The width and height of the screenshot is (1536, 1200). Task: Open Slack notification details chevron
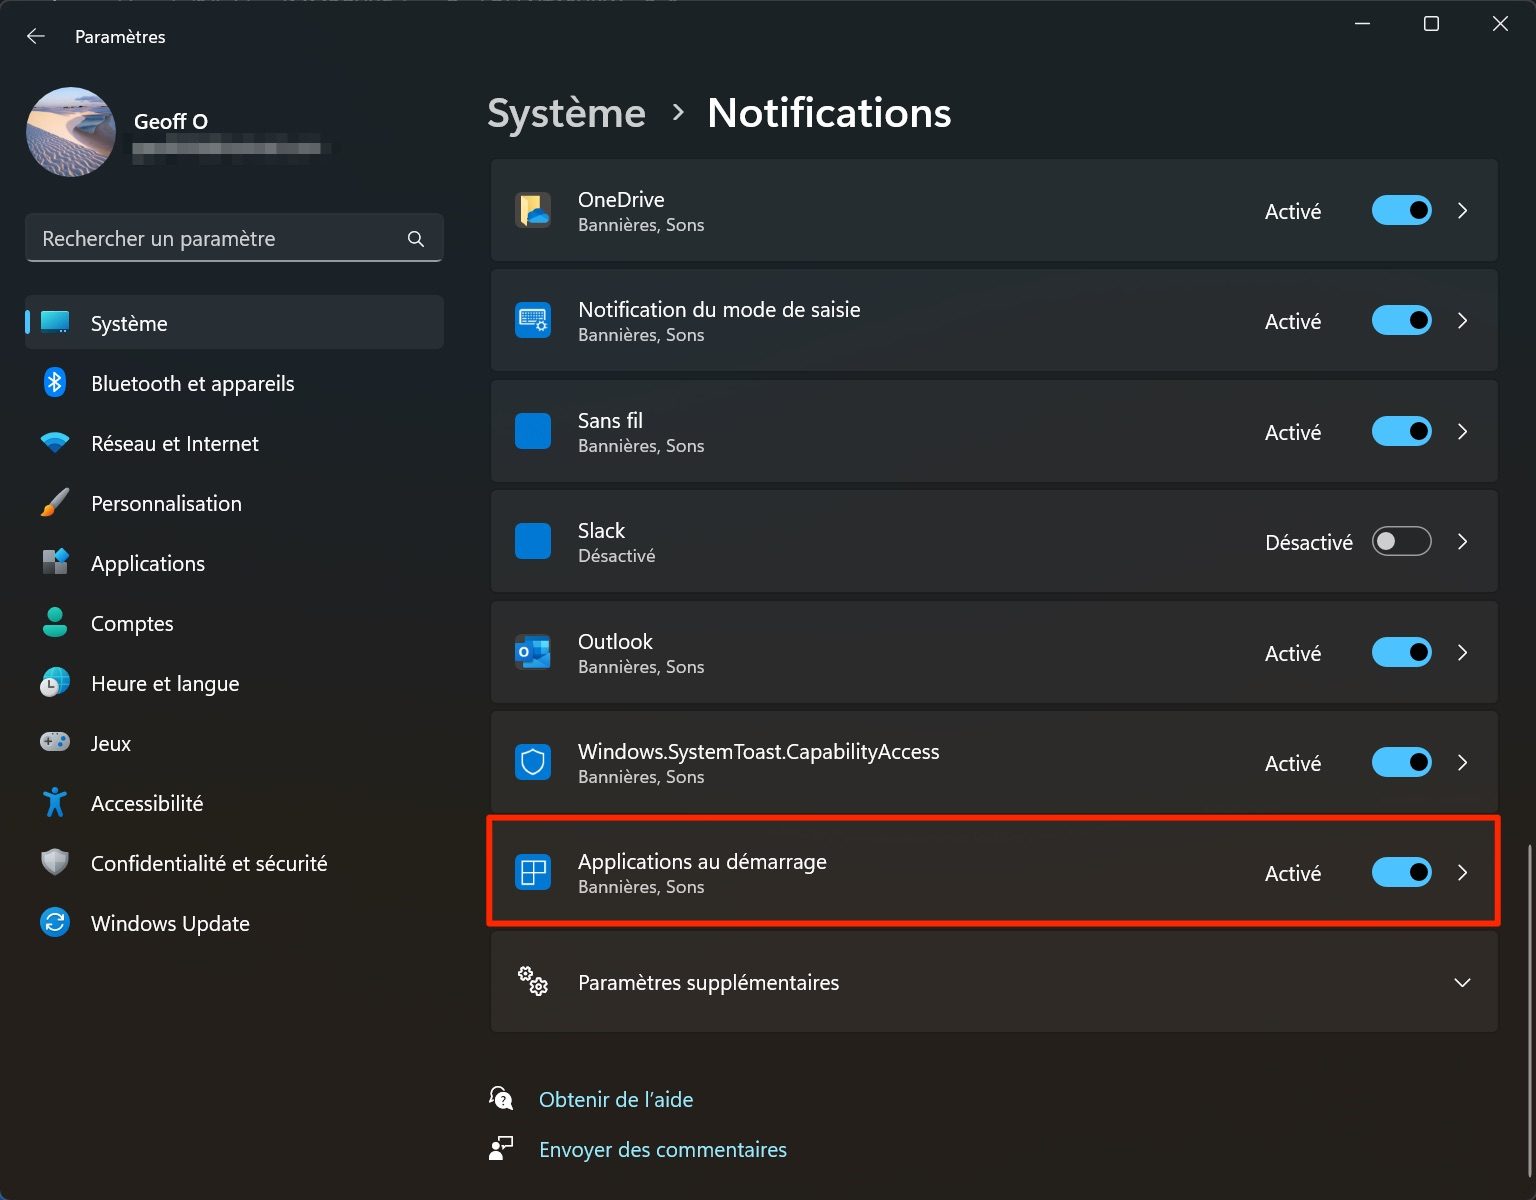[1463, 542]
